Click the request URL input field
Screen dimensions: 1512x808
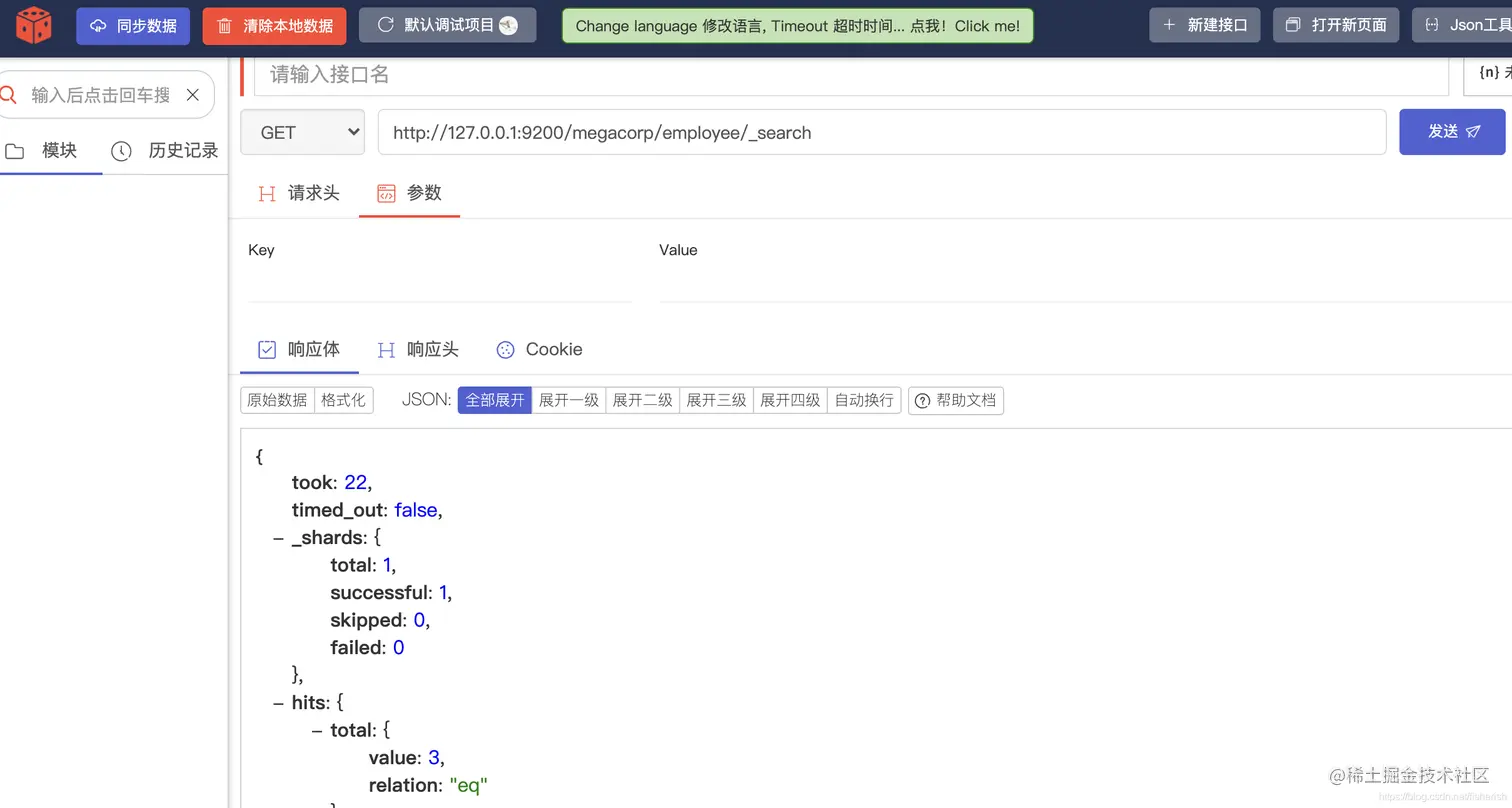coord(882,132)
